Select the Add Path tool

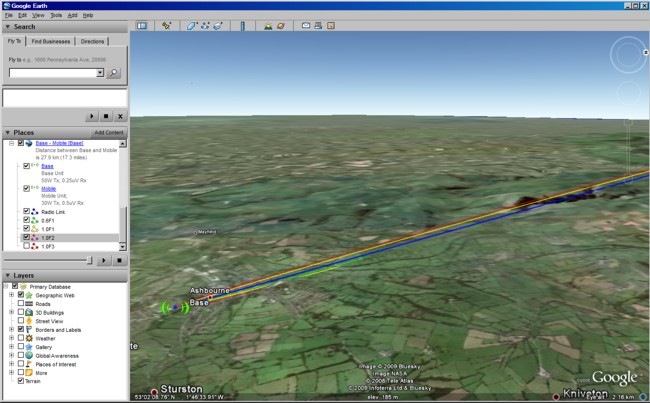coord(205,26)
